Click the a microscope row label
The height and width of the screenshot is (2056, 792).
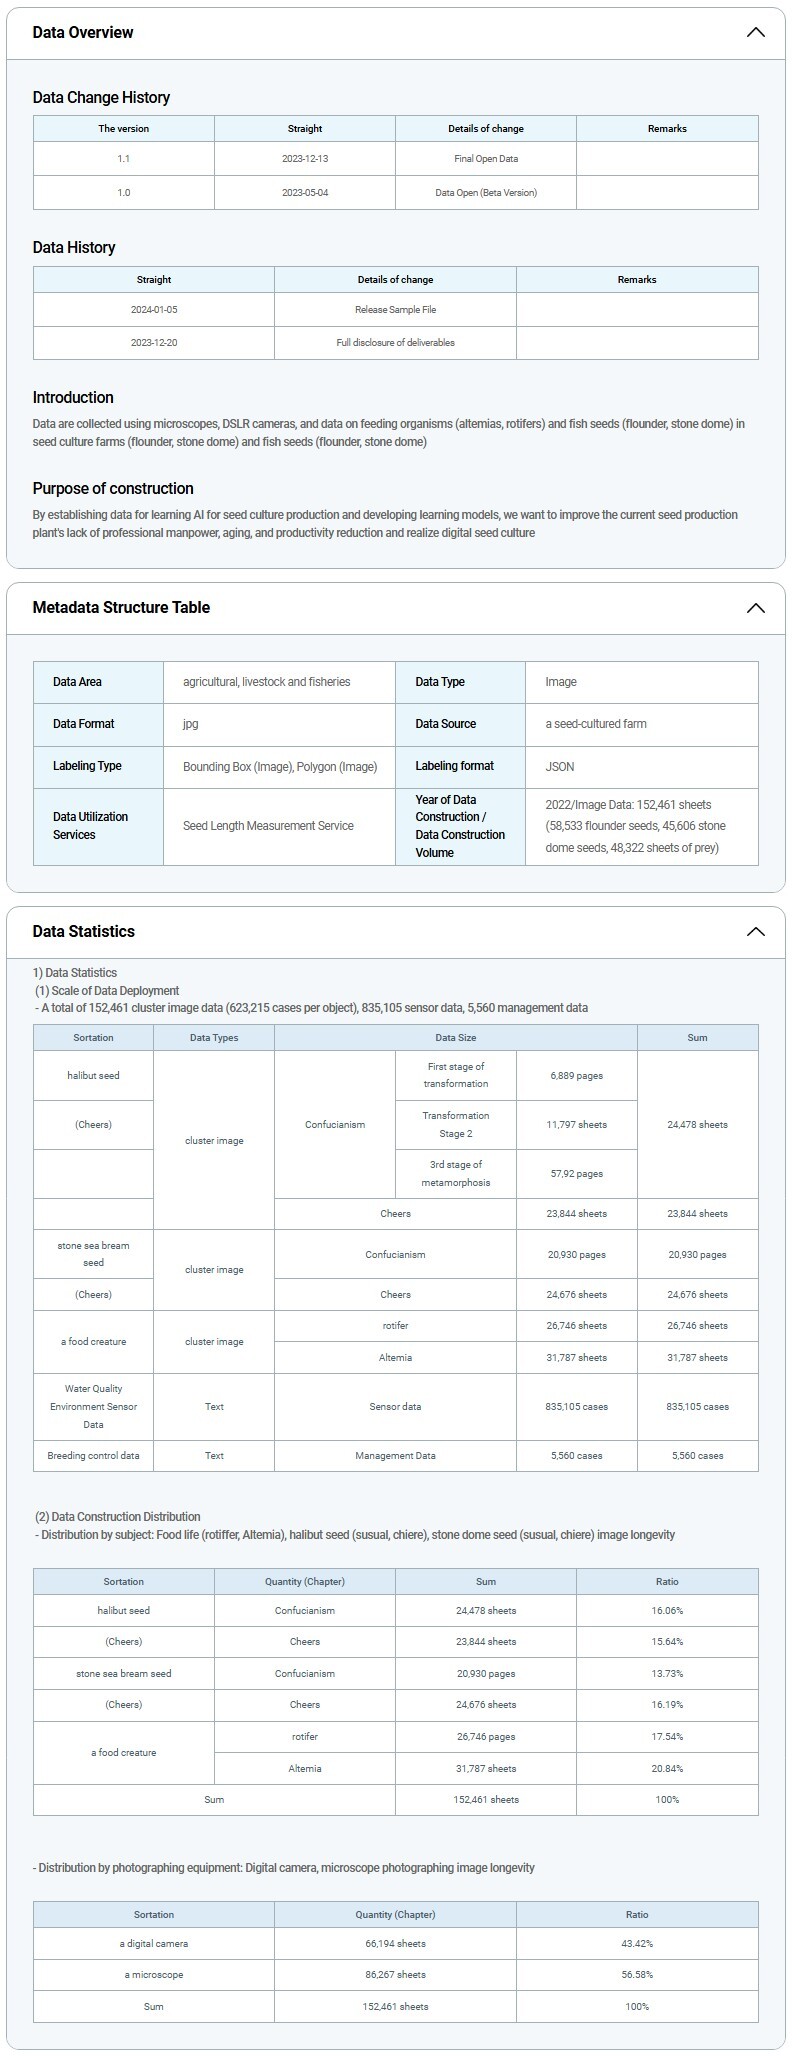click(153, 1975)
